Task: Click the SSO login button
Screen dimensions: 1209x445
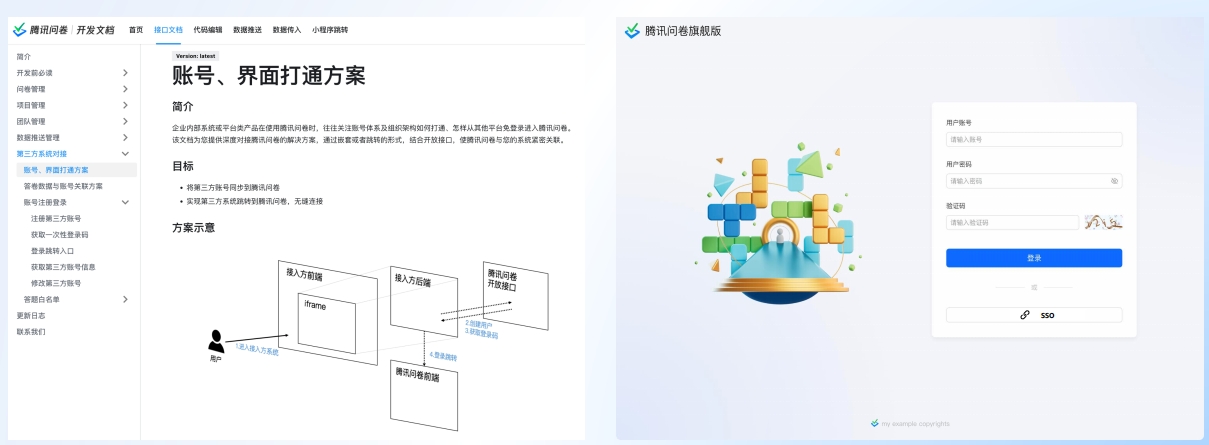Action: pyautogui.click(x=1034, y=315)
